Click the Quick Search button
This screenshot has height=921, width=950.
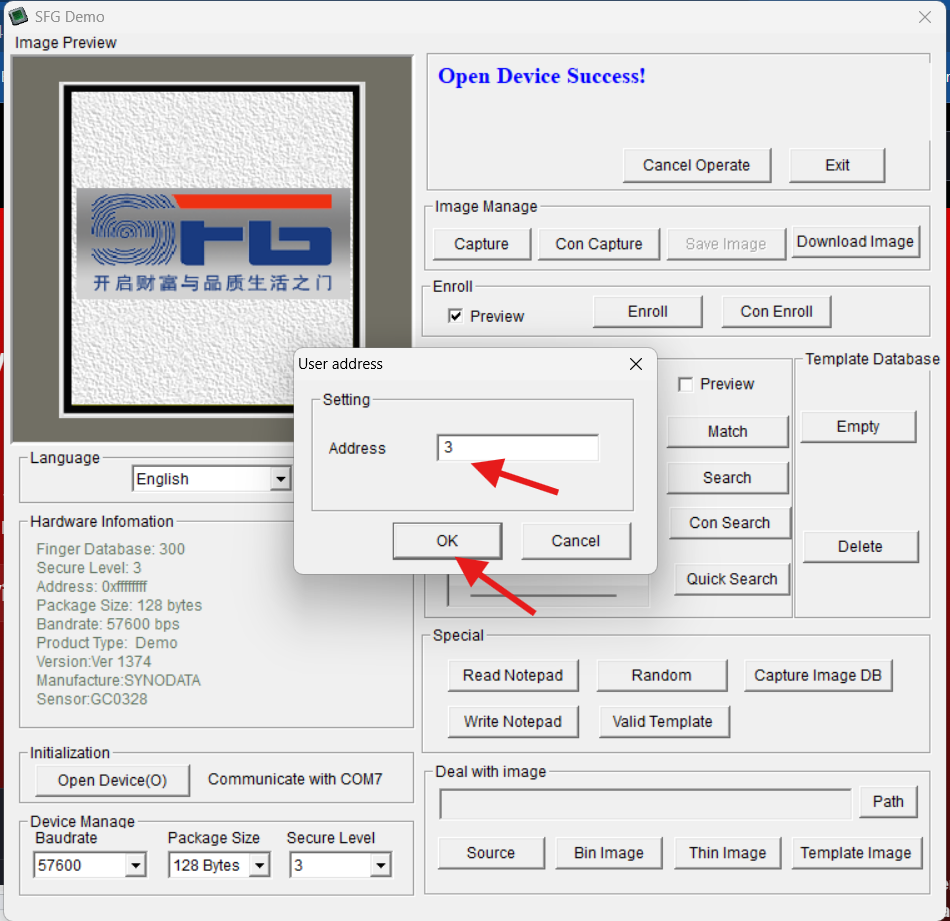click(732, 579)
